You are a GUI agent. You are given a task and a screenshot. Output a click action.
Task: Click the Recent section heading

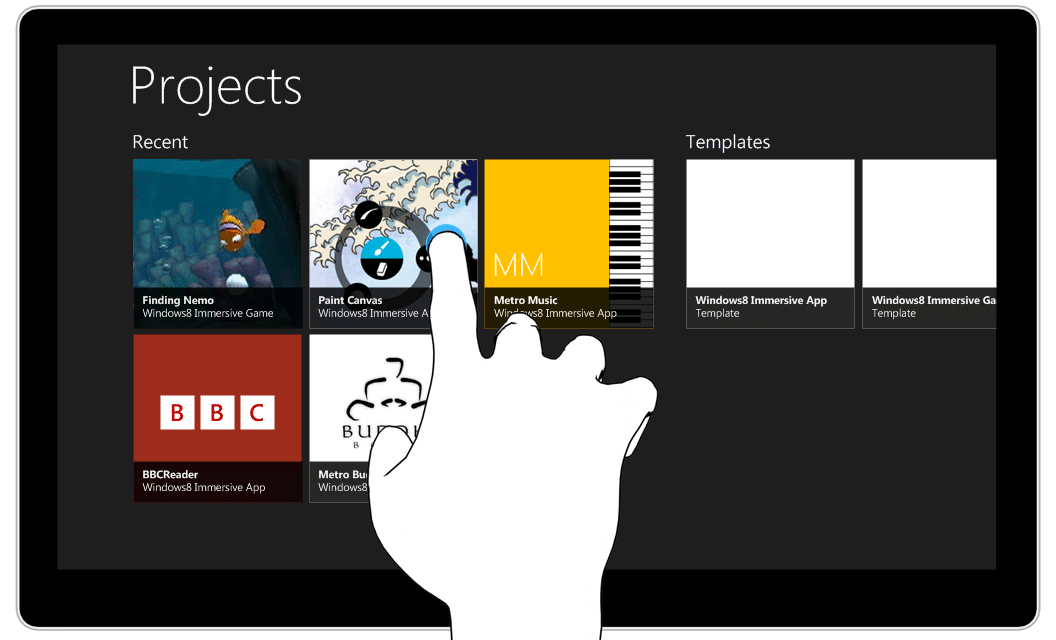160,142
